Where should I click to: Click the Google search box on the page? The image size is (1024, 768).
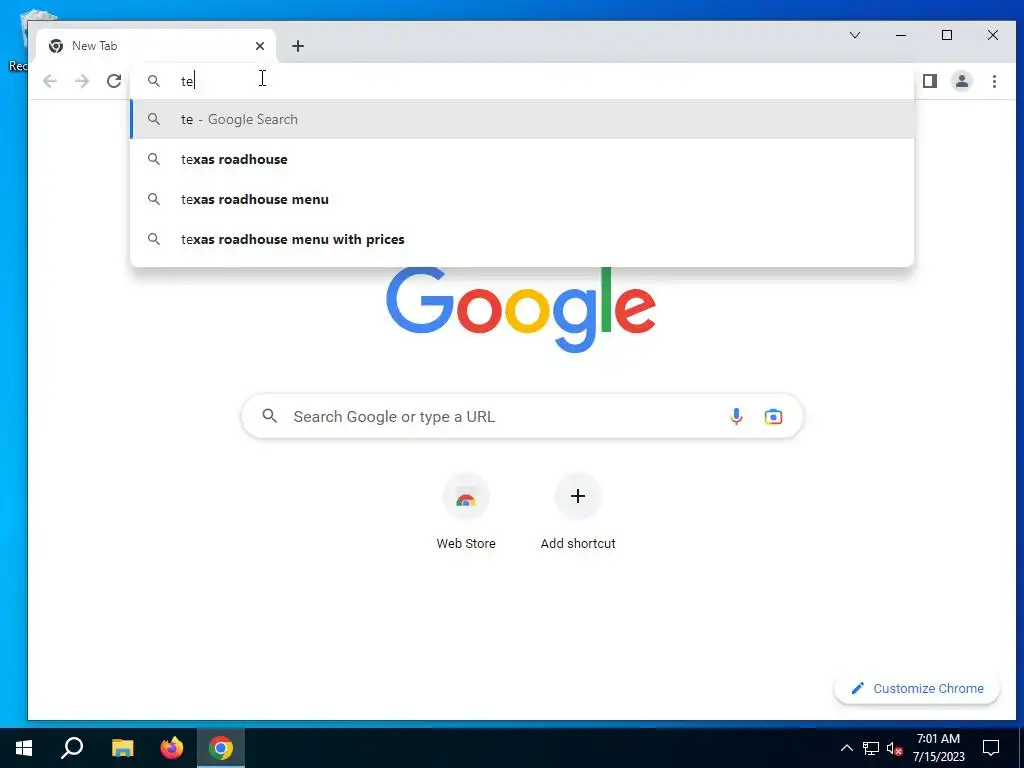(x=522, y=416)
